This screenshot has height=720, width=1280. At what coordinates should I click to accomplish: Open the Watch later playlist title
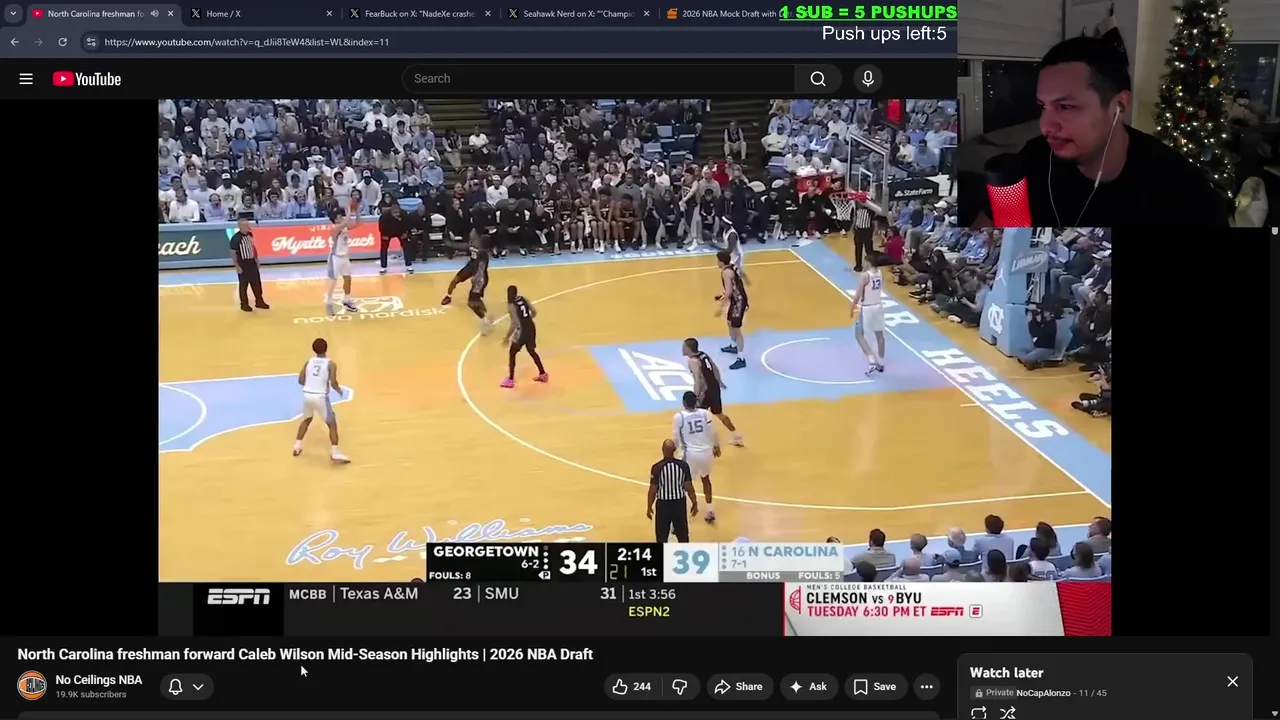click(1006, 673)
